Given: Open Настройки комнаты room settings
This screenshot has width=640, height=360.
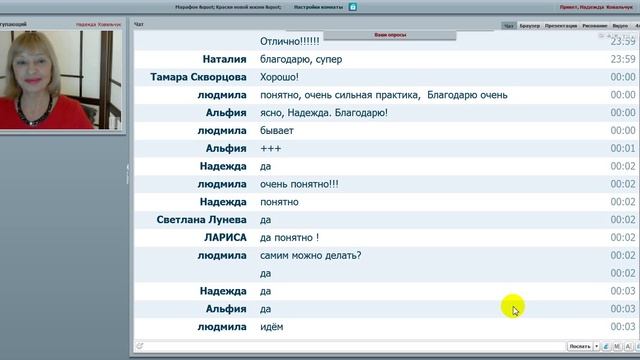Looking at the screenshot, I should (x=318, y=7).
